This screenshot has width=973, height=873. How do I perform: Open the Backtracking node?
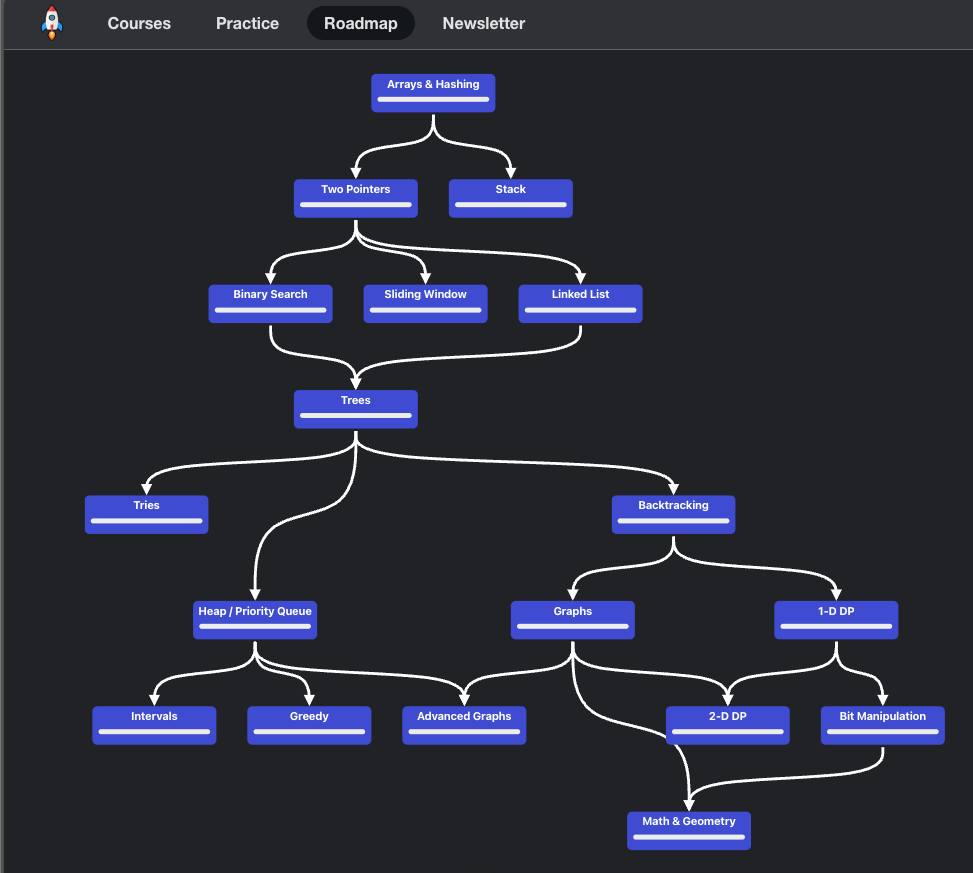pyautogui.click(x=673, y=514)
